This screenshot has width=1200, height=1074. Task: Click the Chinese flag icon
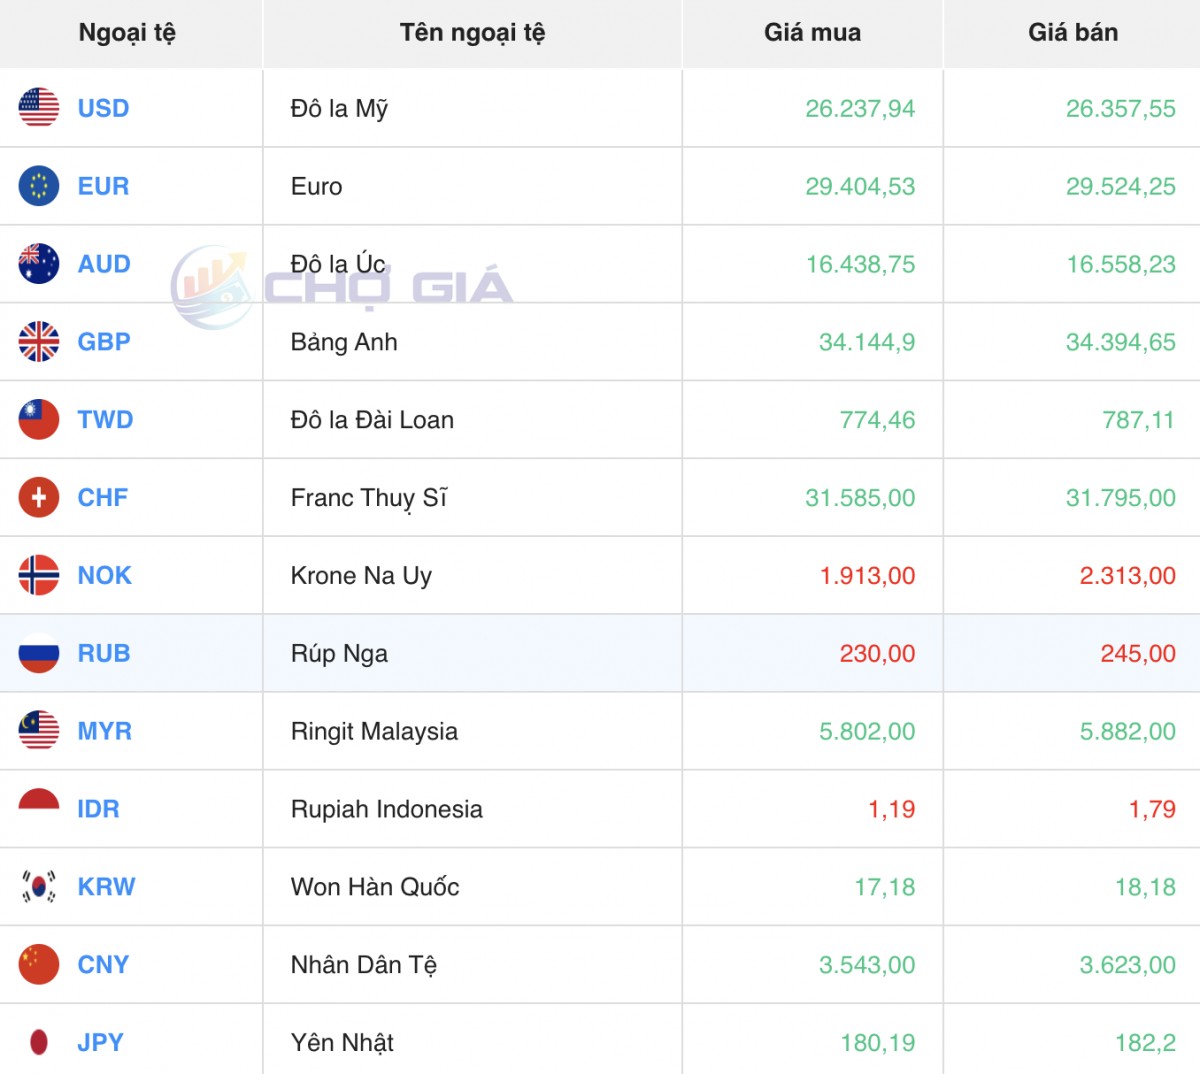39,965
